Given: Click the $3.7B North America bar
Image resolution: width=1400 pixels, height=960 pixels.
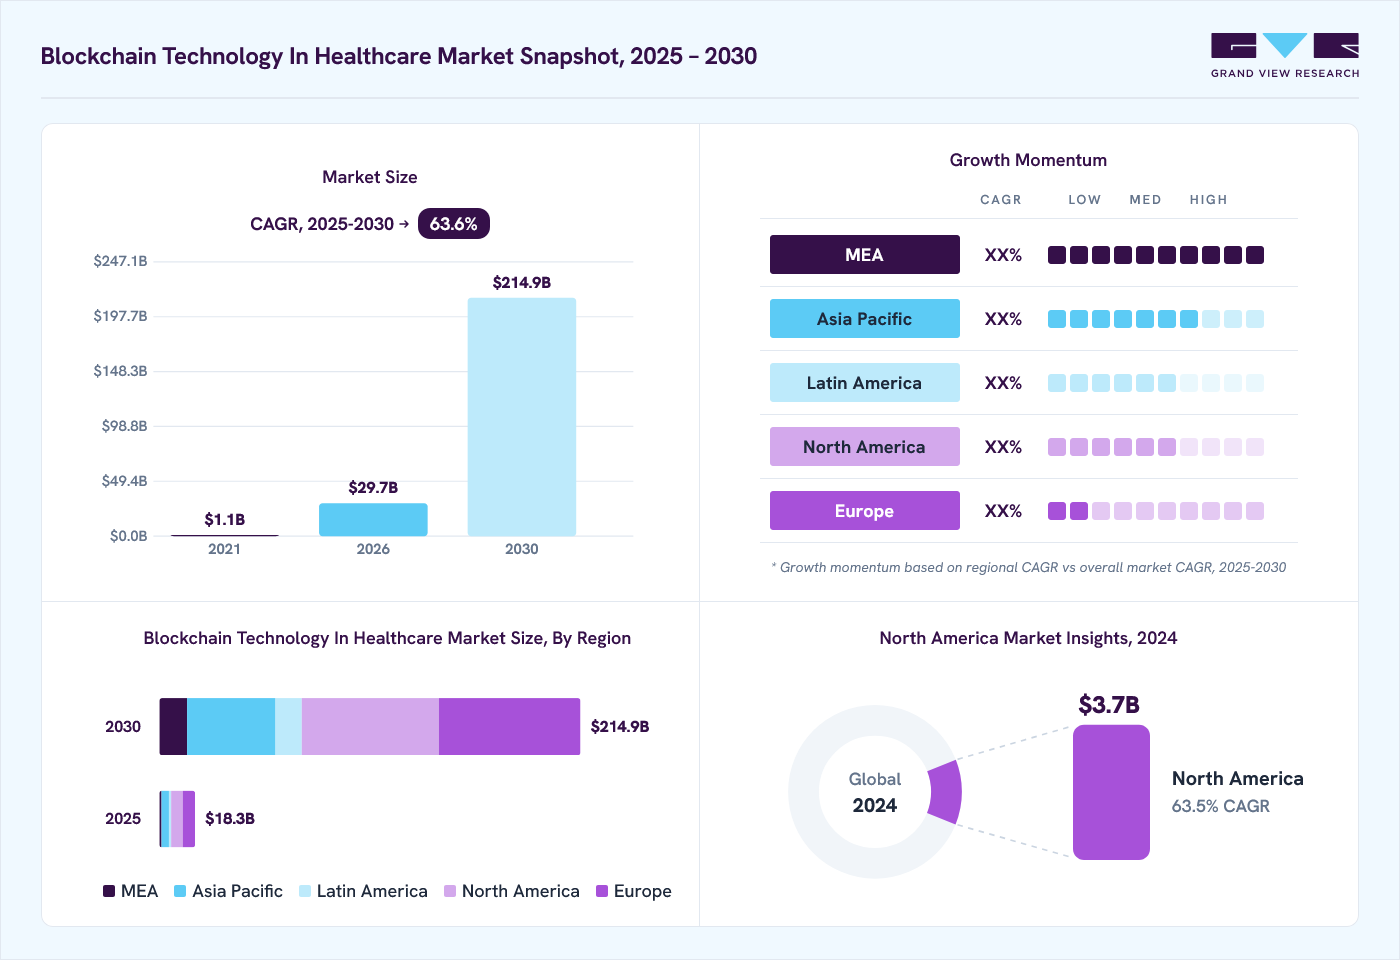Looking at the screenshot, I should pyautogui.click(x=1111, y=792).
